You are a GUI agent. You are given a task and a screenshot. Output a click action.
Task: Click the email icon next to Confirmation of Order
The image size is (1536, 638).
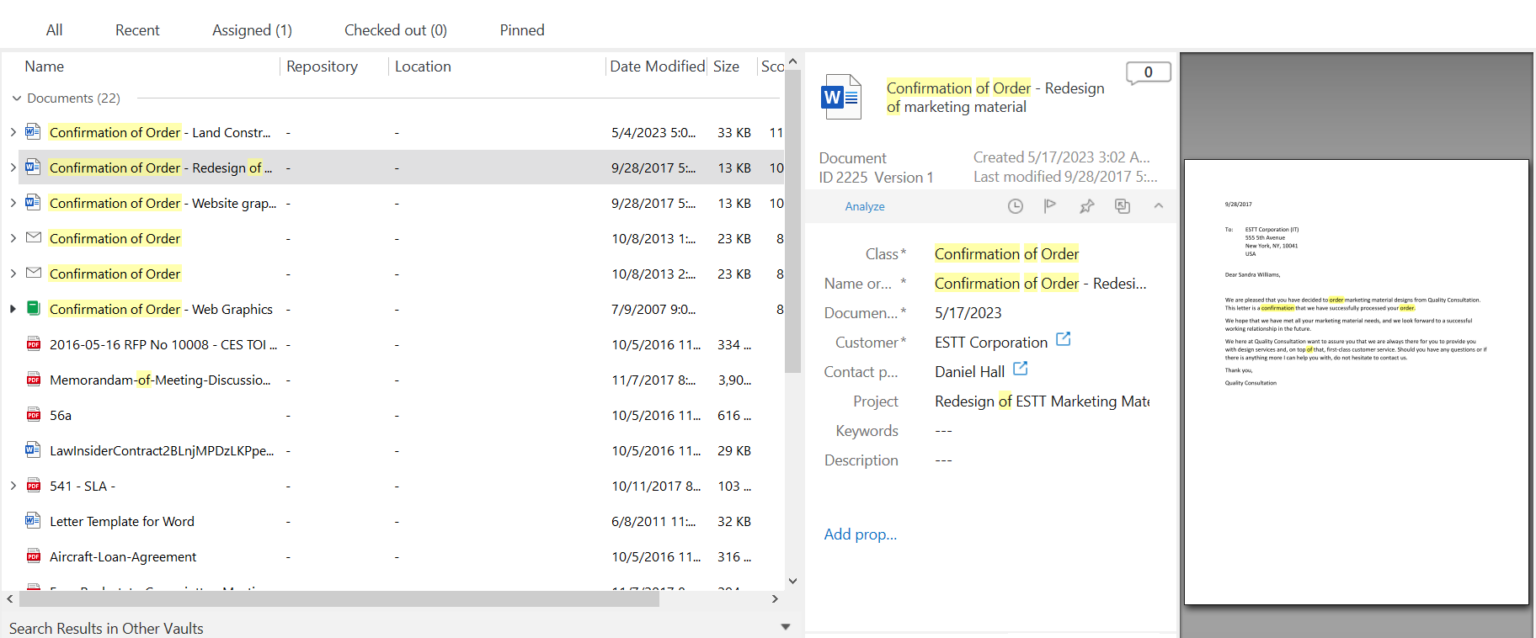(33, 238)
